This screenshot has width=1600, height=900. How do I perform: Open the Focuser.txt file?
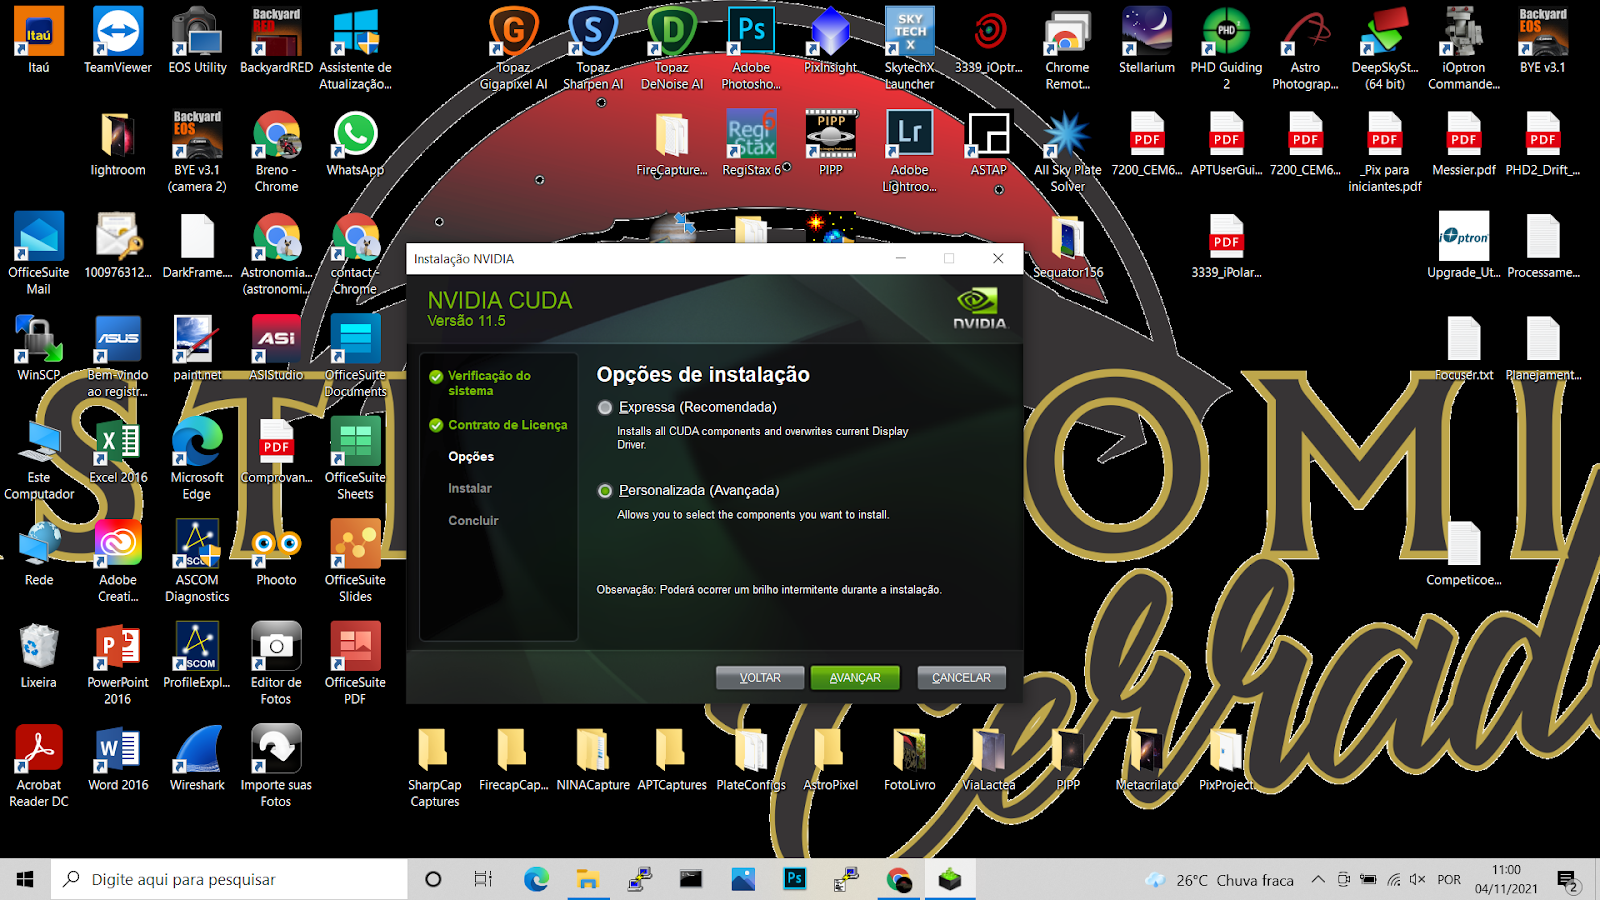[1464, 348]
